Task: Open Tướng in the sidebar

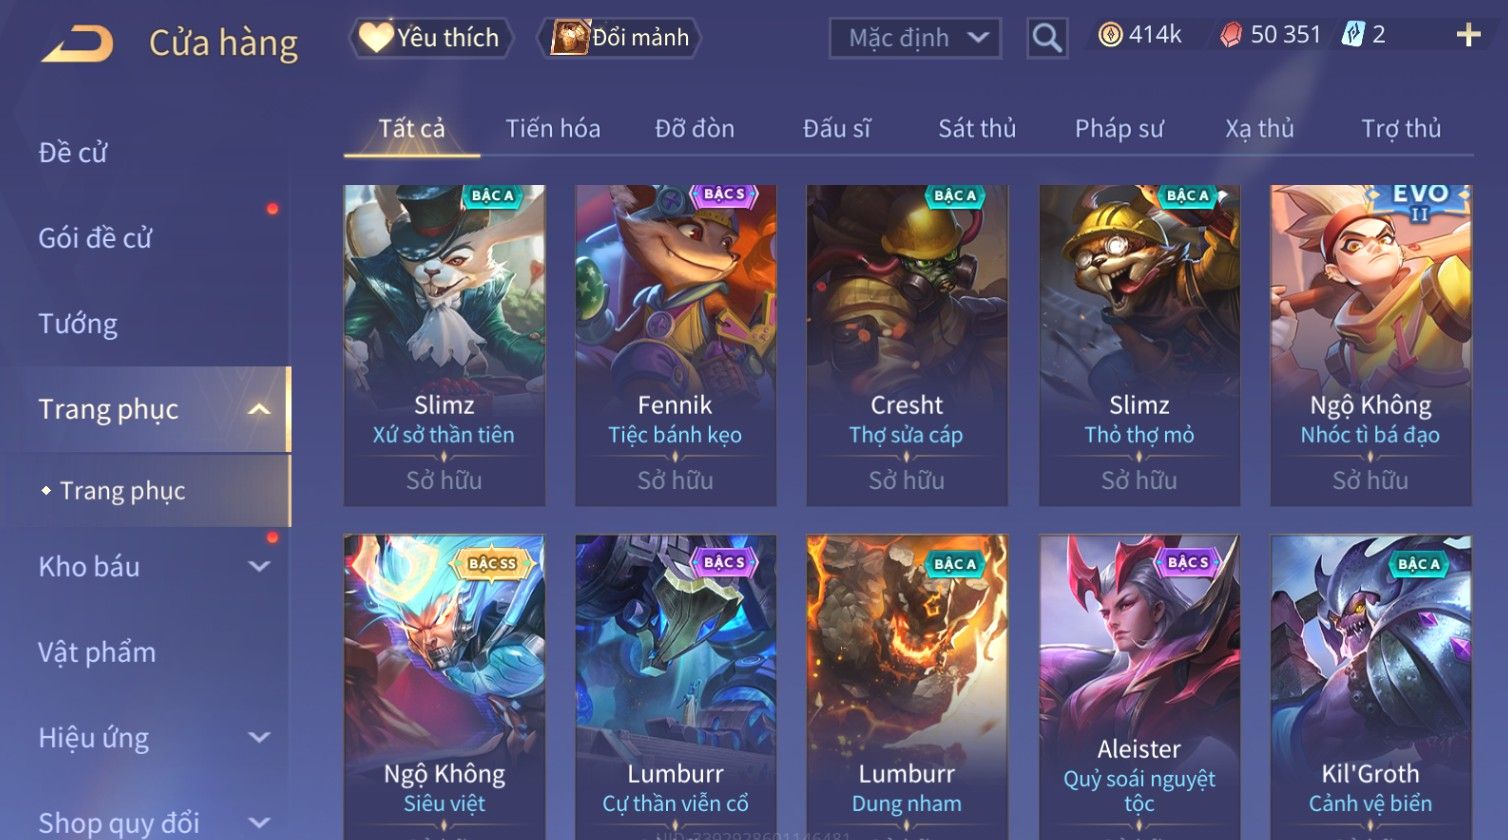Action: (x=78, y=324)
